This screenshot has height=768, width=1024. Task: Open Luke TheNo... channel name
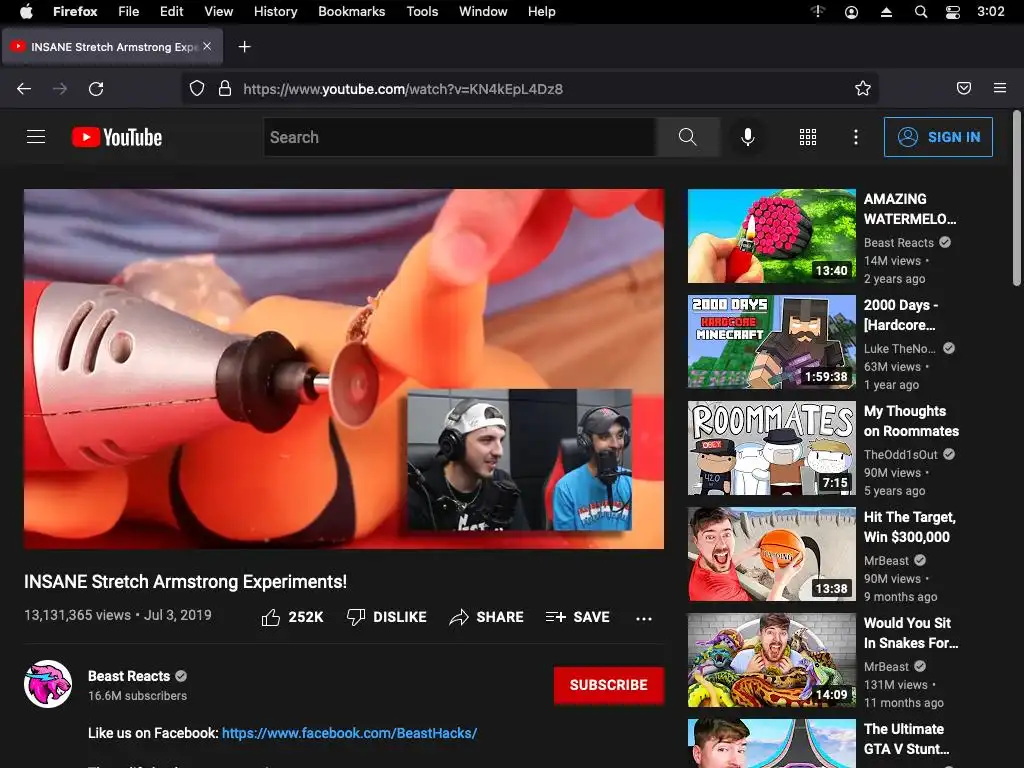click(899, 349)
